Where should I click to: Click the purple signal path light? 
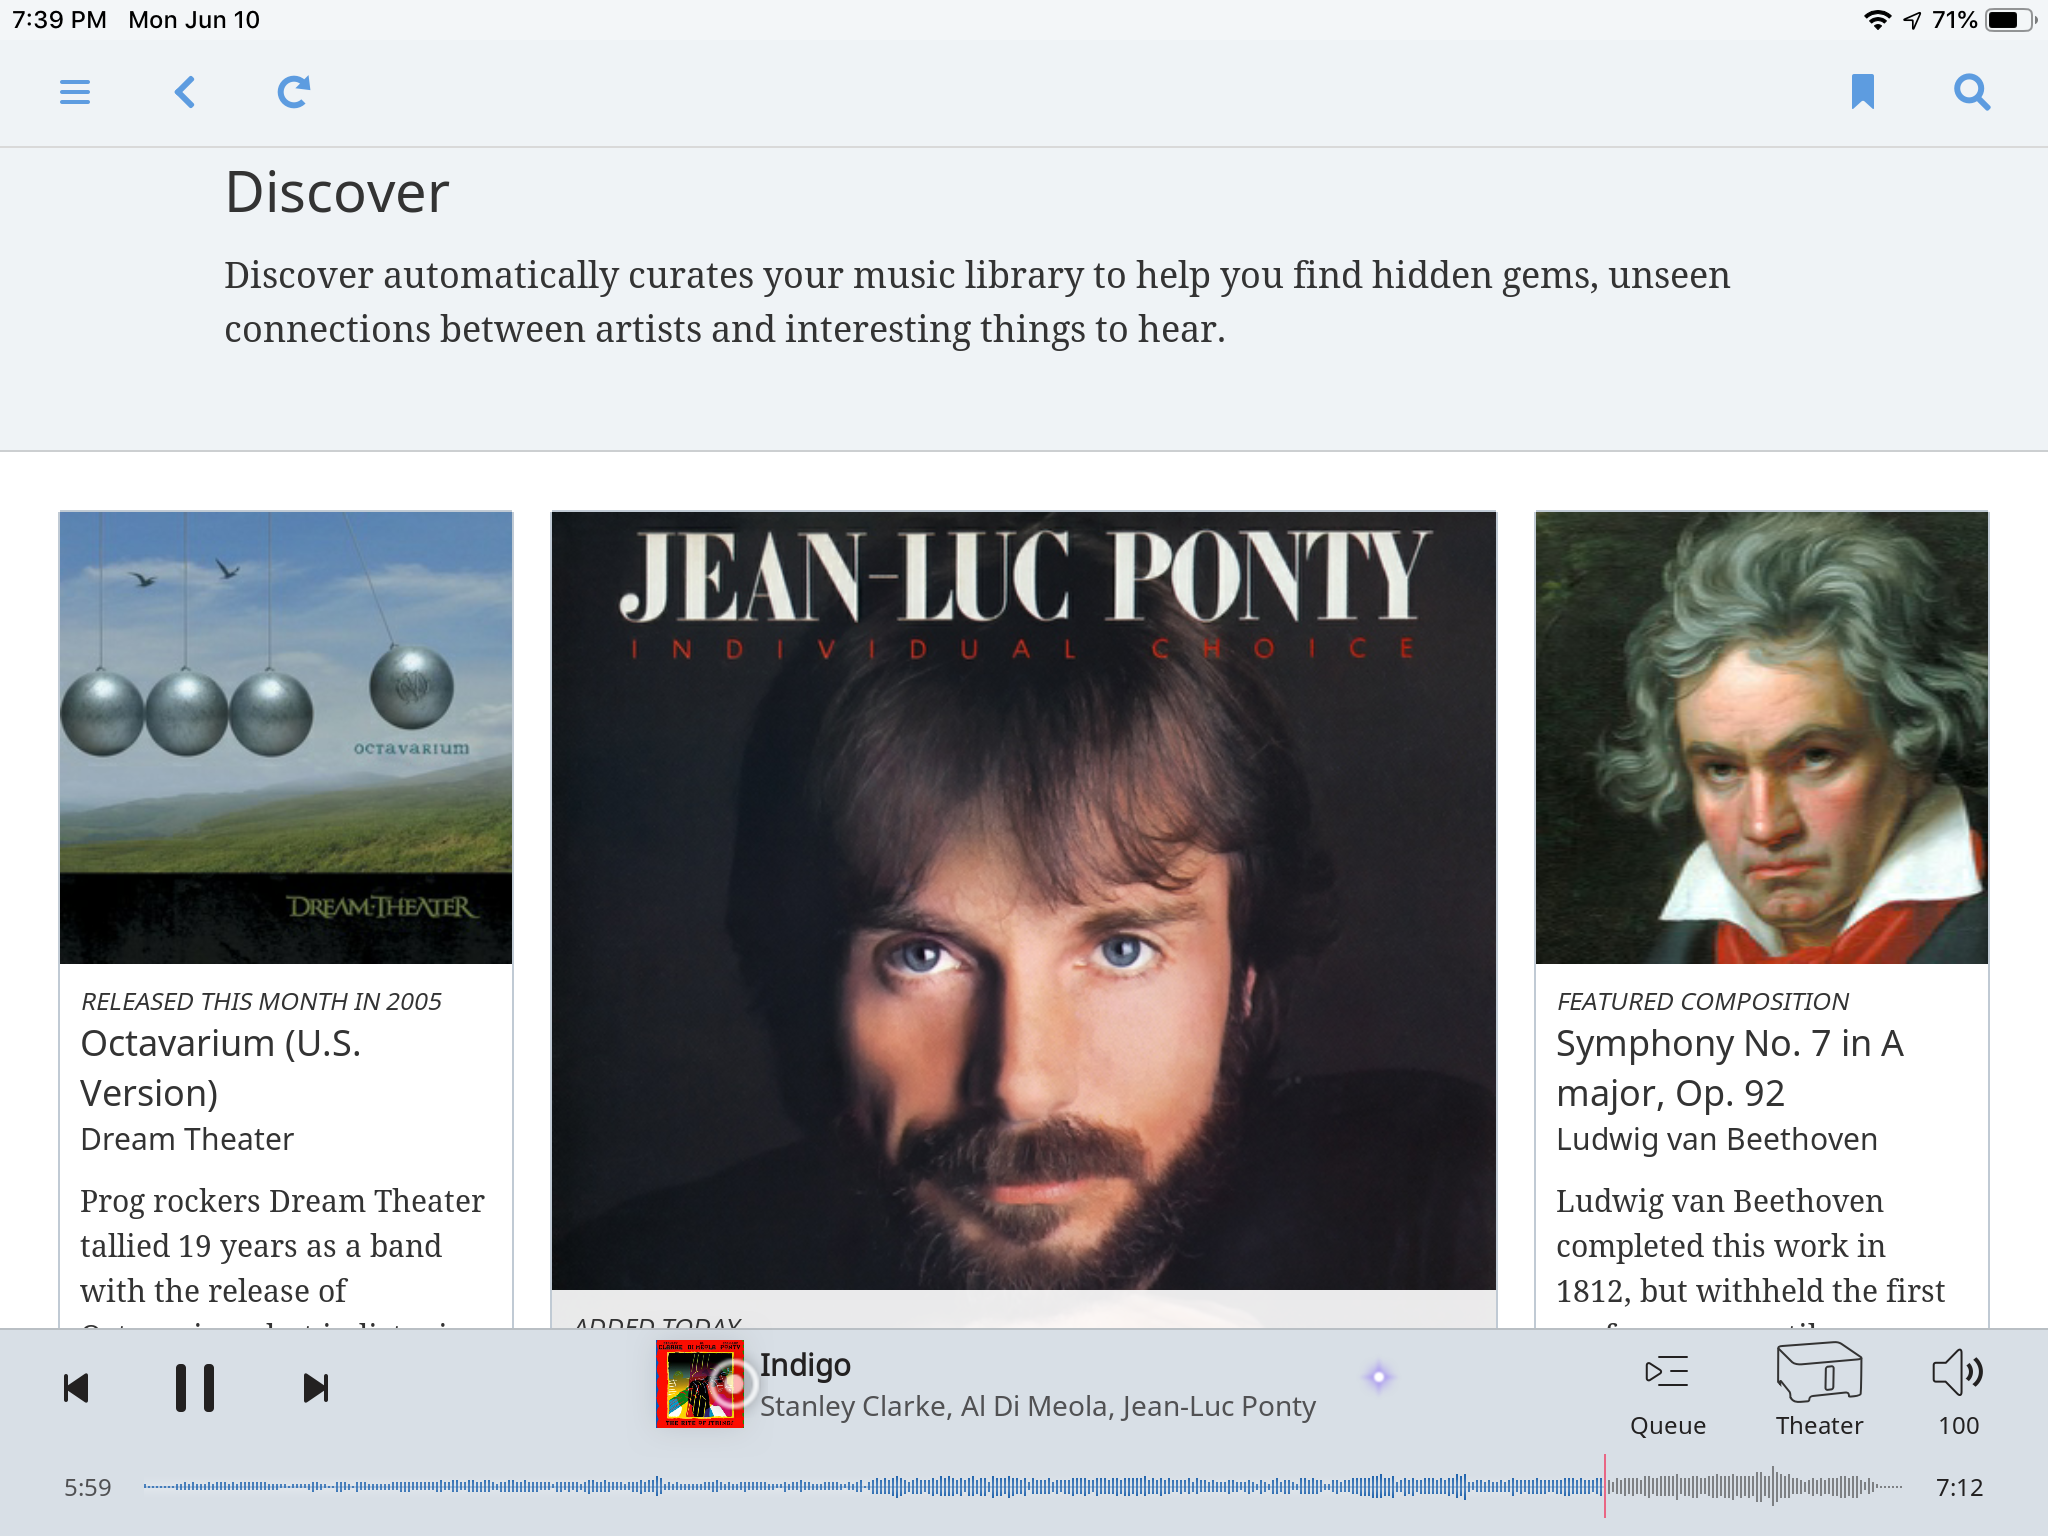(x=1379, y=1377)
